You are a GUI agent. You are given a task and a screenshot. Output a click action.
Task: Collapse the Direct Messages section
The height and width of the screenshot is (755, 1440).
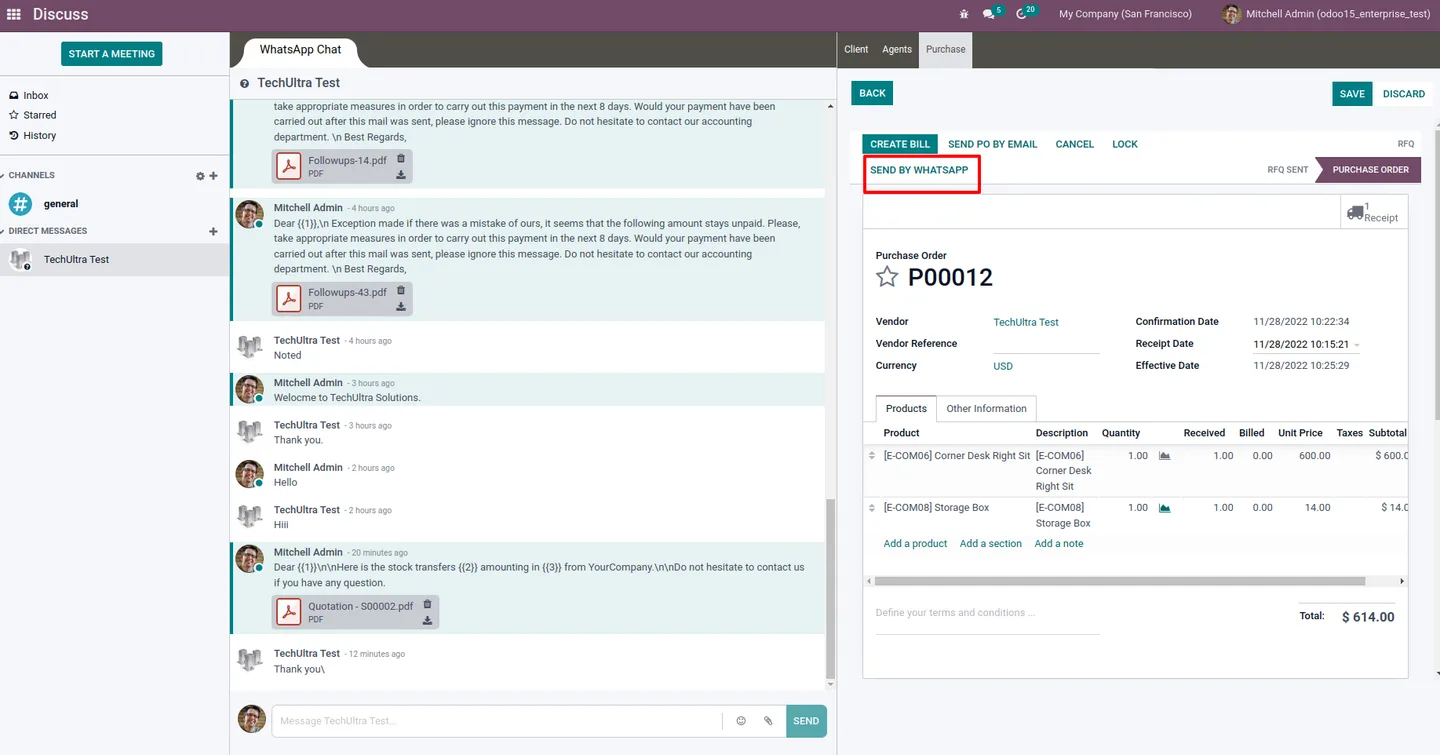(x=44, y=231)
